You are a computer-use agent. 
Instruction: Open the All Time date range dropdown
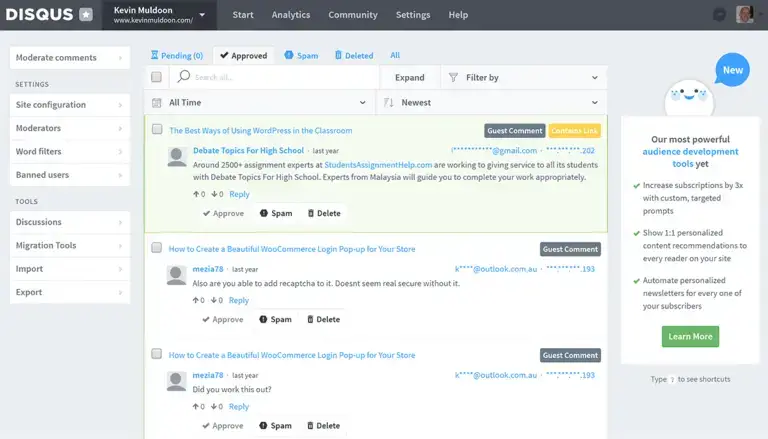pyautogui.click(x=260, y=102)
